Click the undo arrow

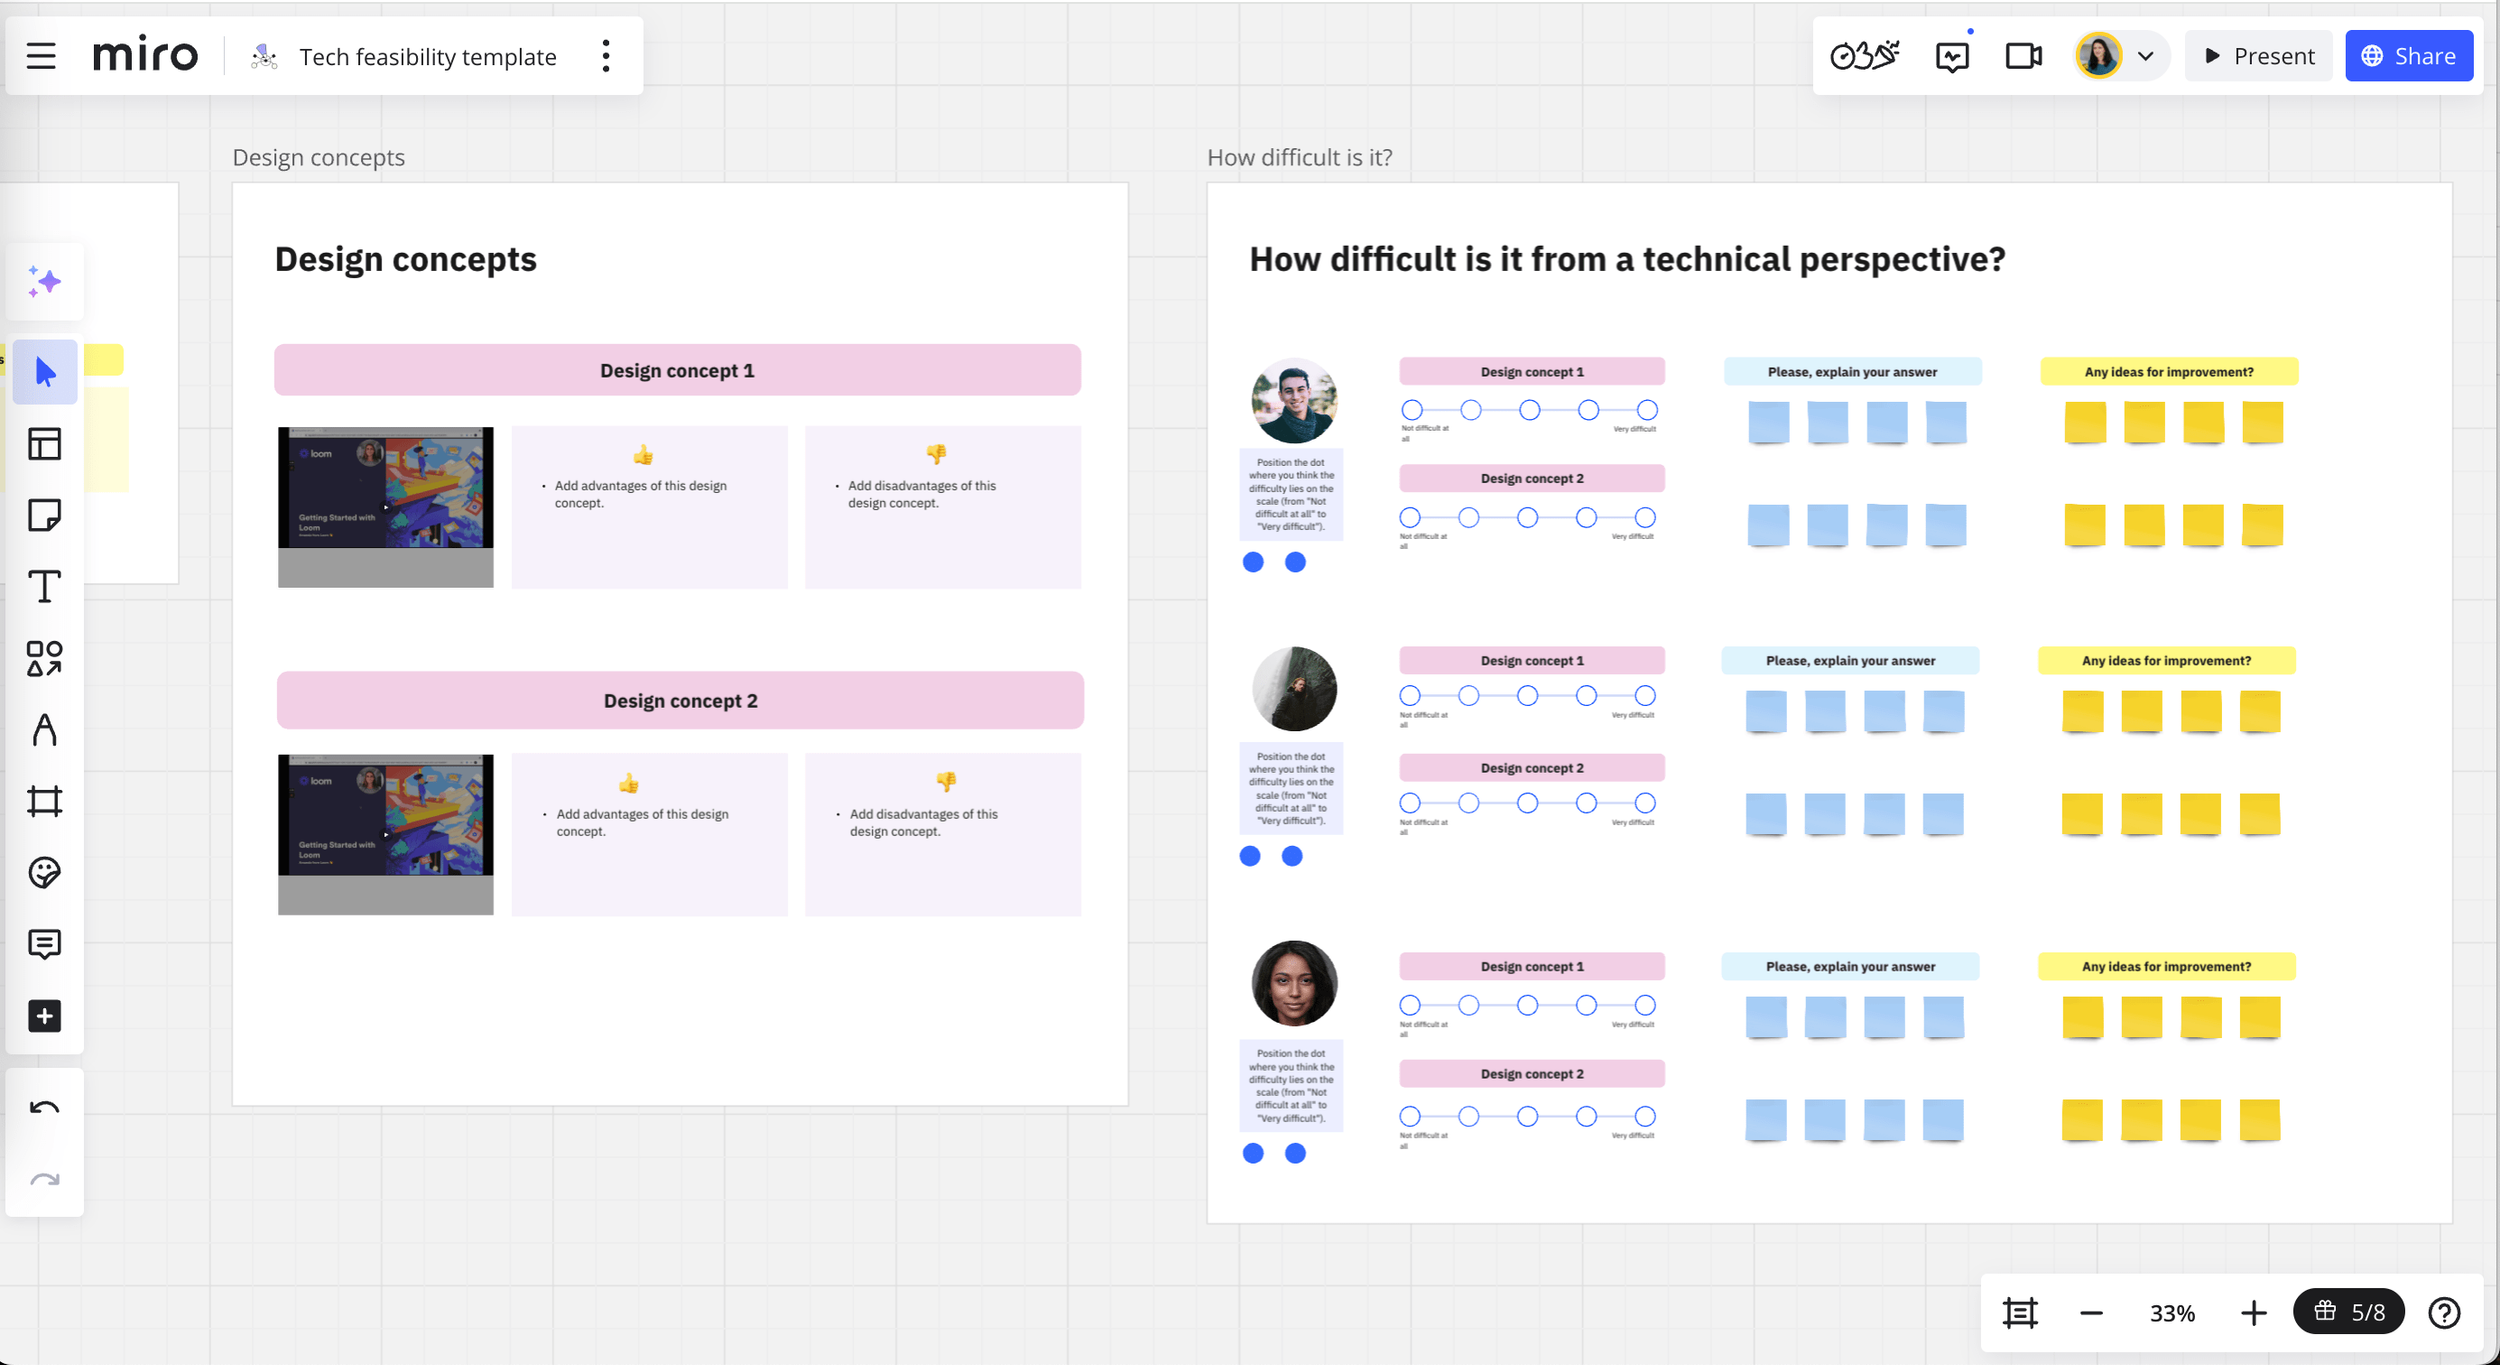coord(44,1107)
